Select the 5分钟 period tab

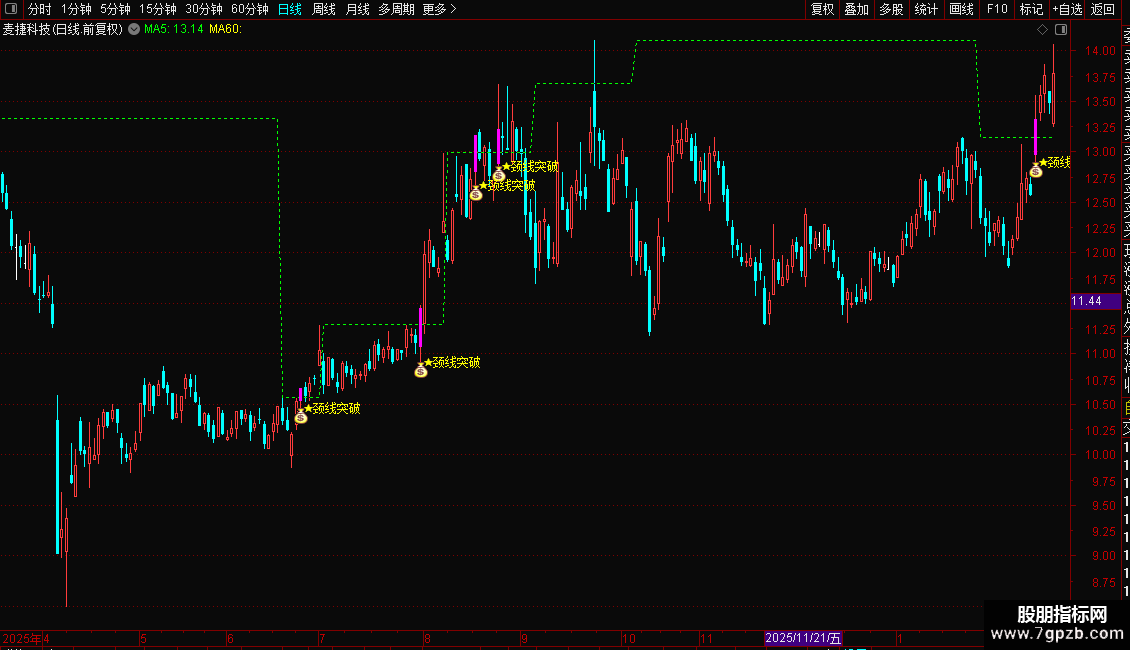coord(115,9)
